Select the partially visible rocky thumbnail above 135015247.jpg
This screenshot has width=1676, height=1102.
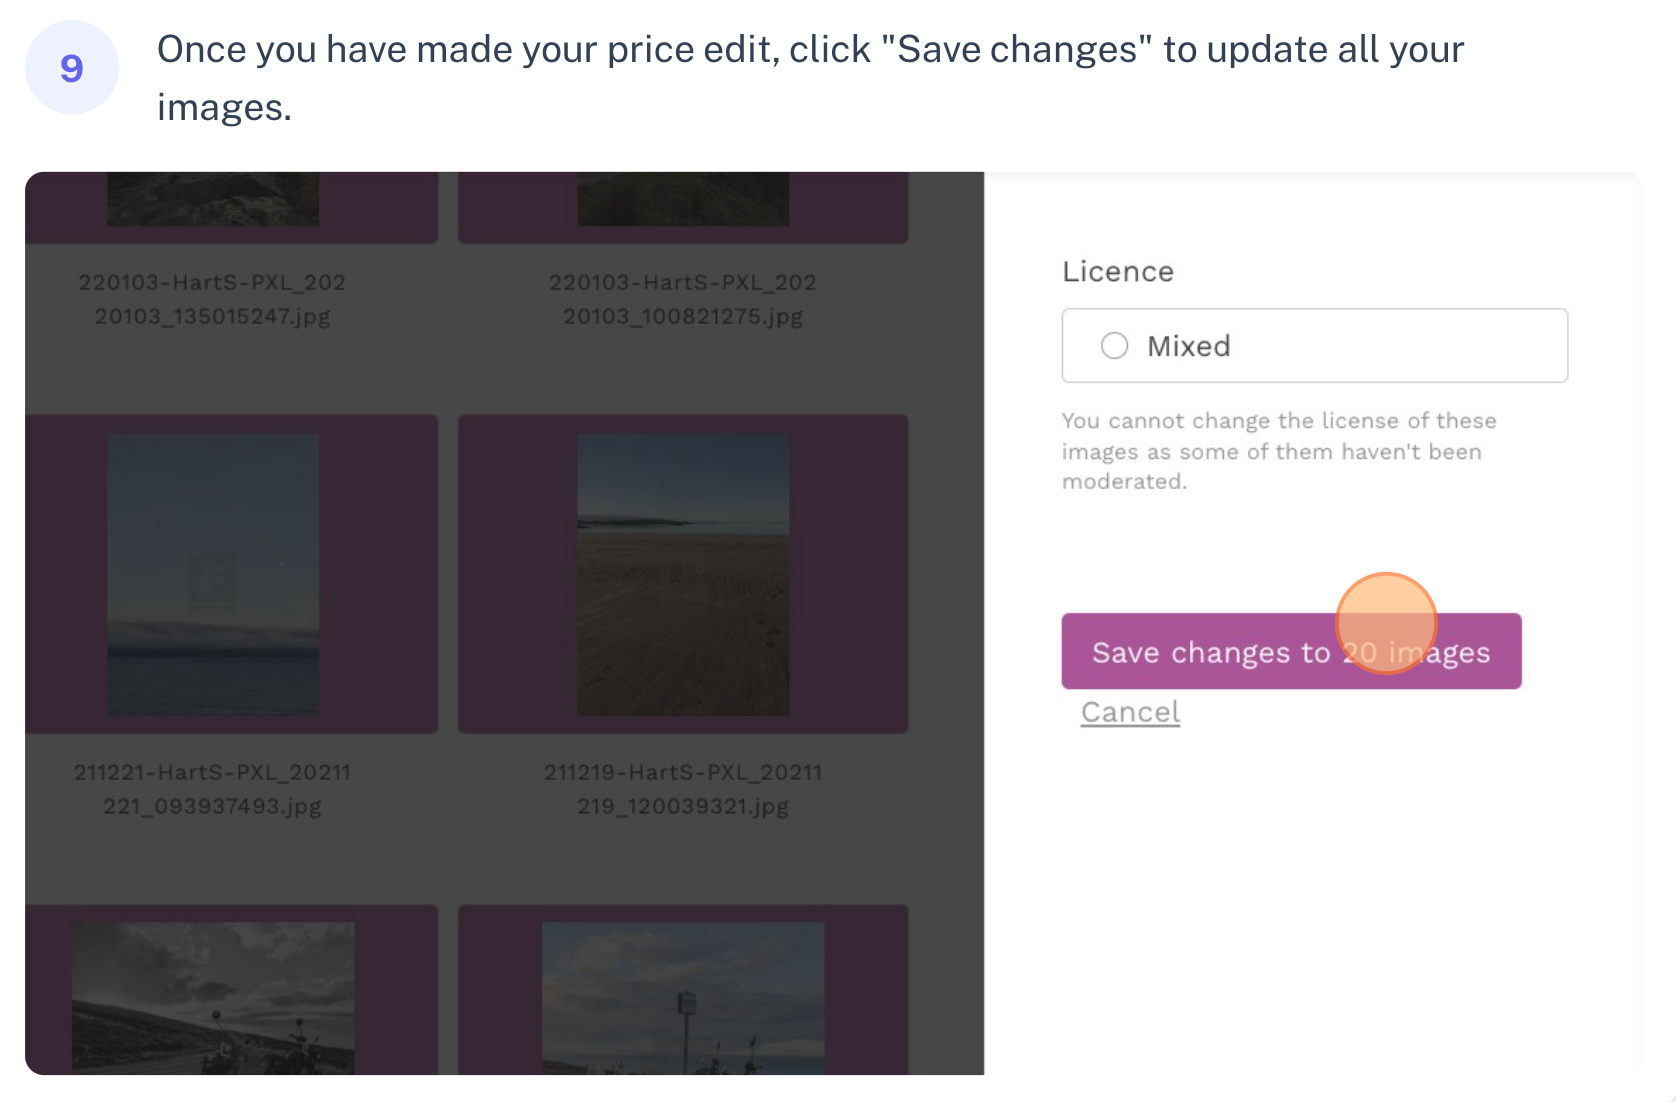coord(213,198)
